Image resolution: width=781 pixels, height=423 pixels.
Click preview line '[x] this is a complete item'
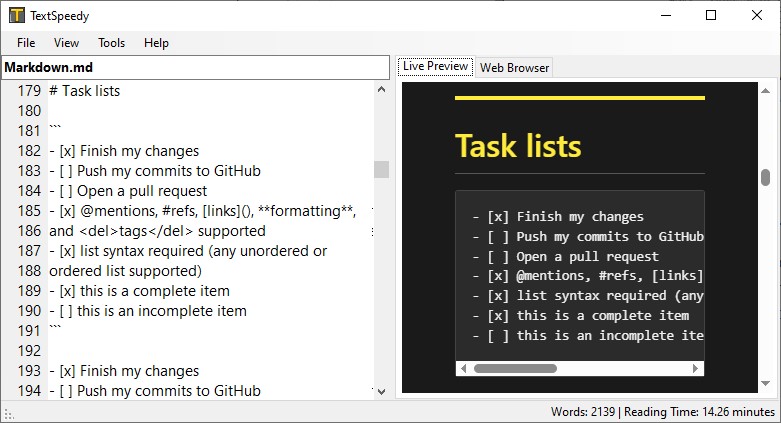(581, 315)
